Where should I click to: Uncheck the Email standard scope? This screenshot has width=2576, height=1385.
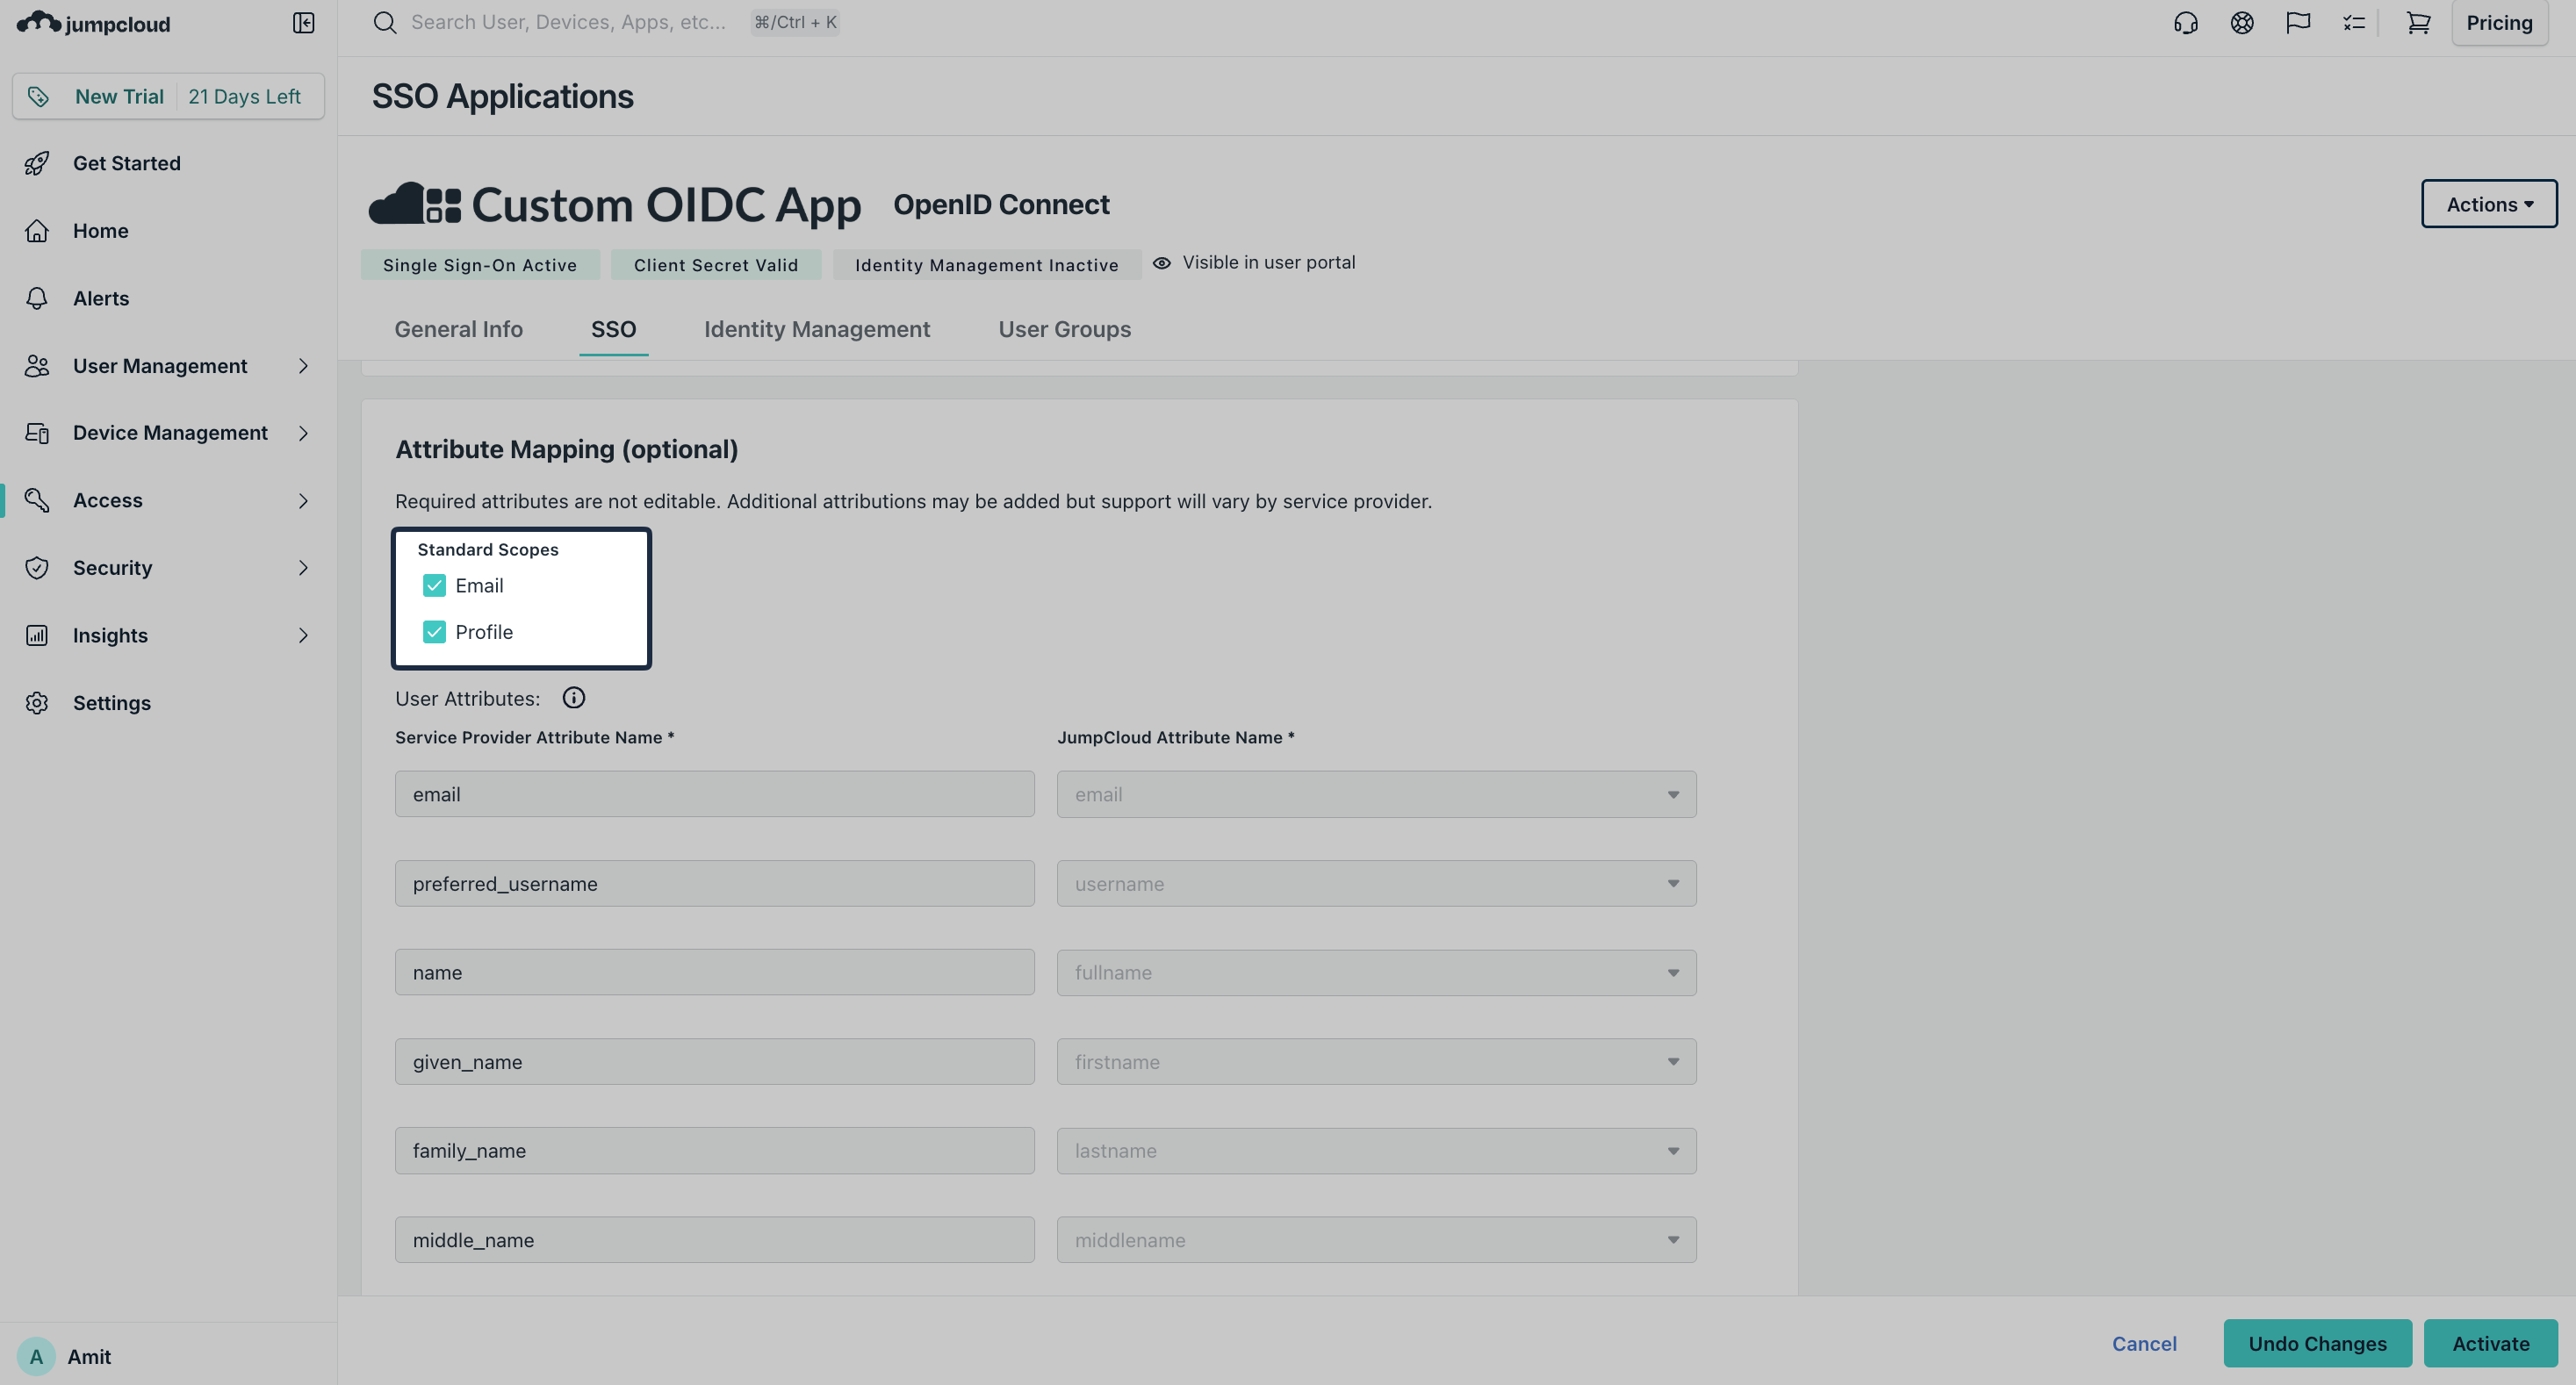tap(434, 585)
